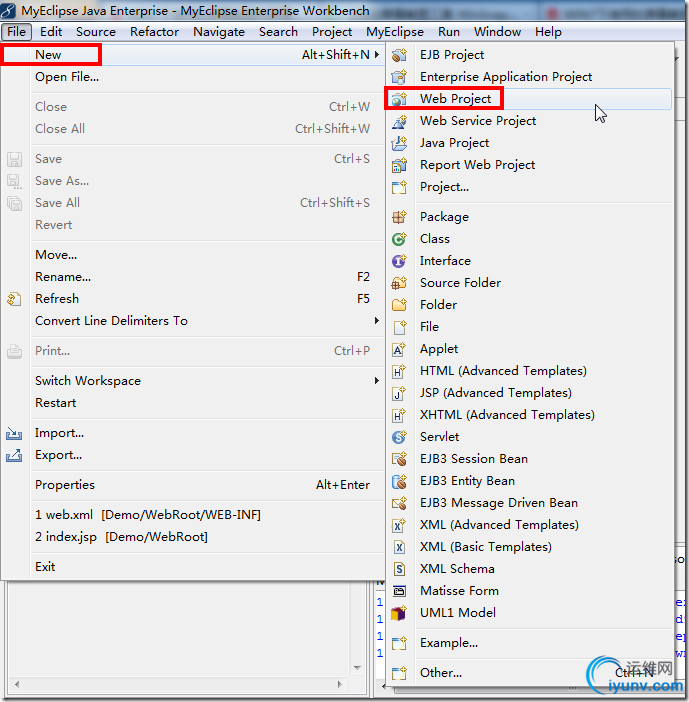Click the EJB3 Session Bean icon
689x702 pixels.
coord(399,458)
